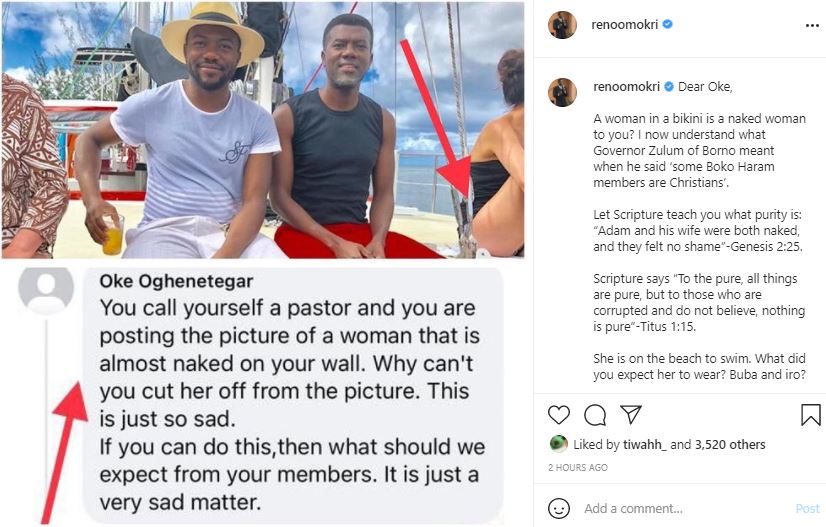The width and height of the screenshot is (826, 527).
Task: Open the emoji picker smiley icon
Action: click(560, 508)
